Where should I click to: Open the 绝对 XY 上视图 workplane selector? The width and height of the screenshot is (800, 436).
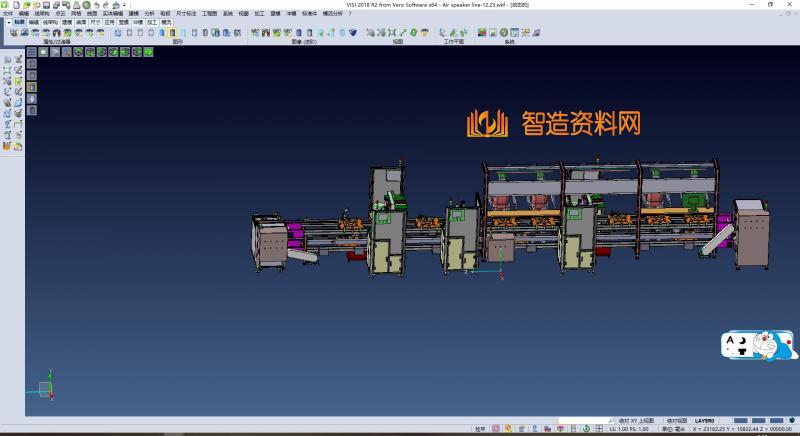pyautogui.click(x=635, y=421)
